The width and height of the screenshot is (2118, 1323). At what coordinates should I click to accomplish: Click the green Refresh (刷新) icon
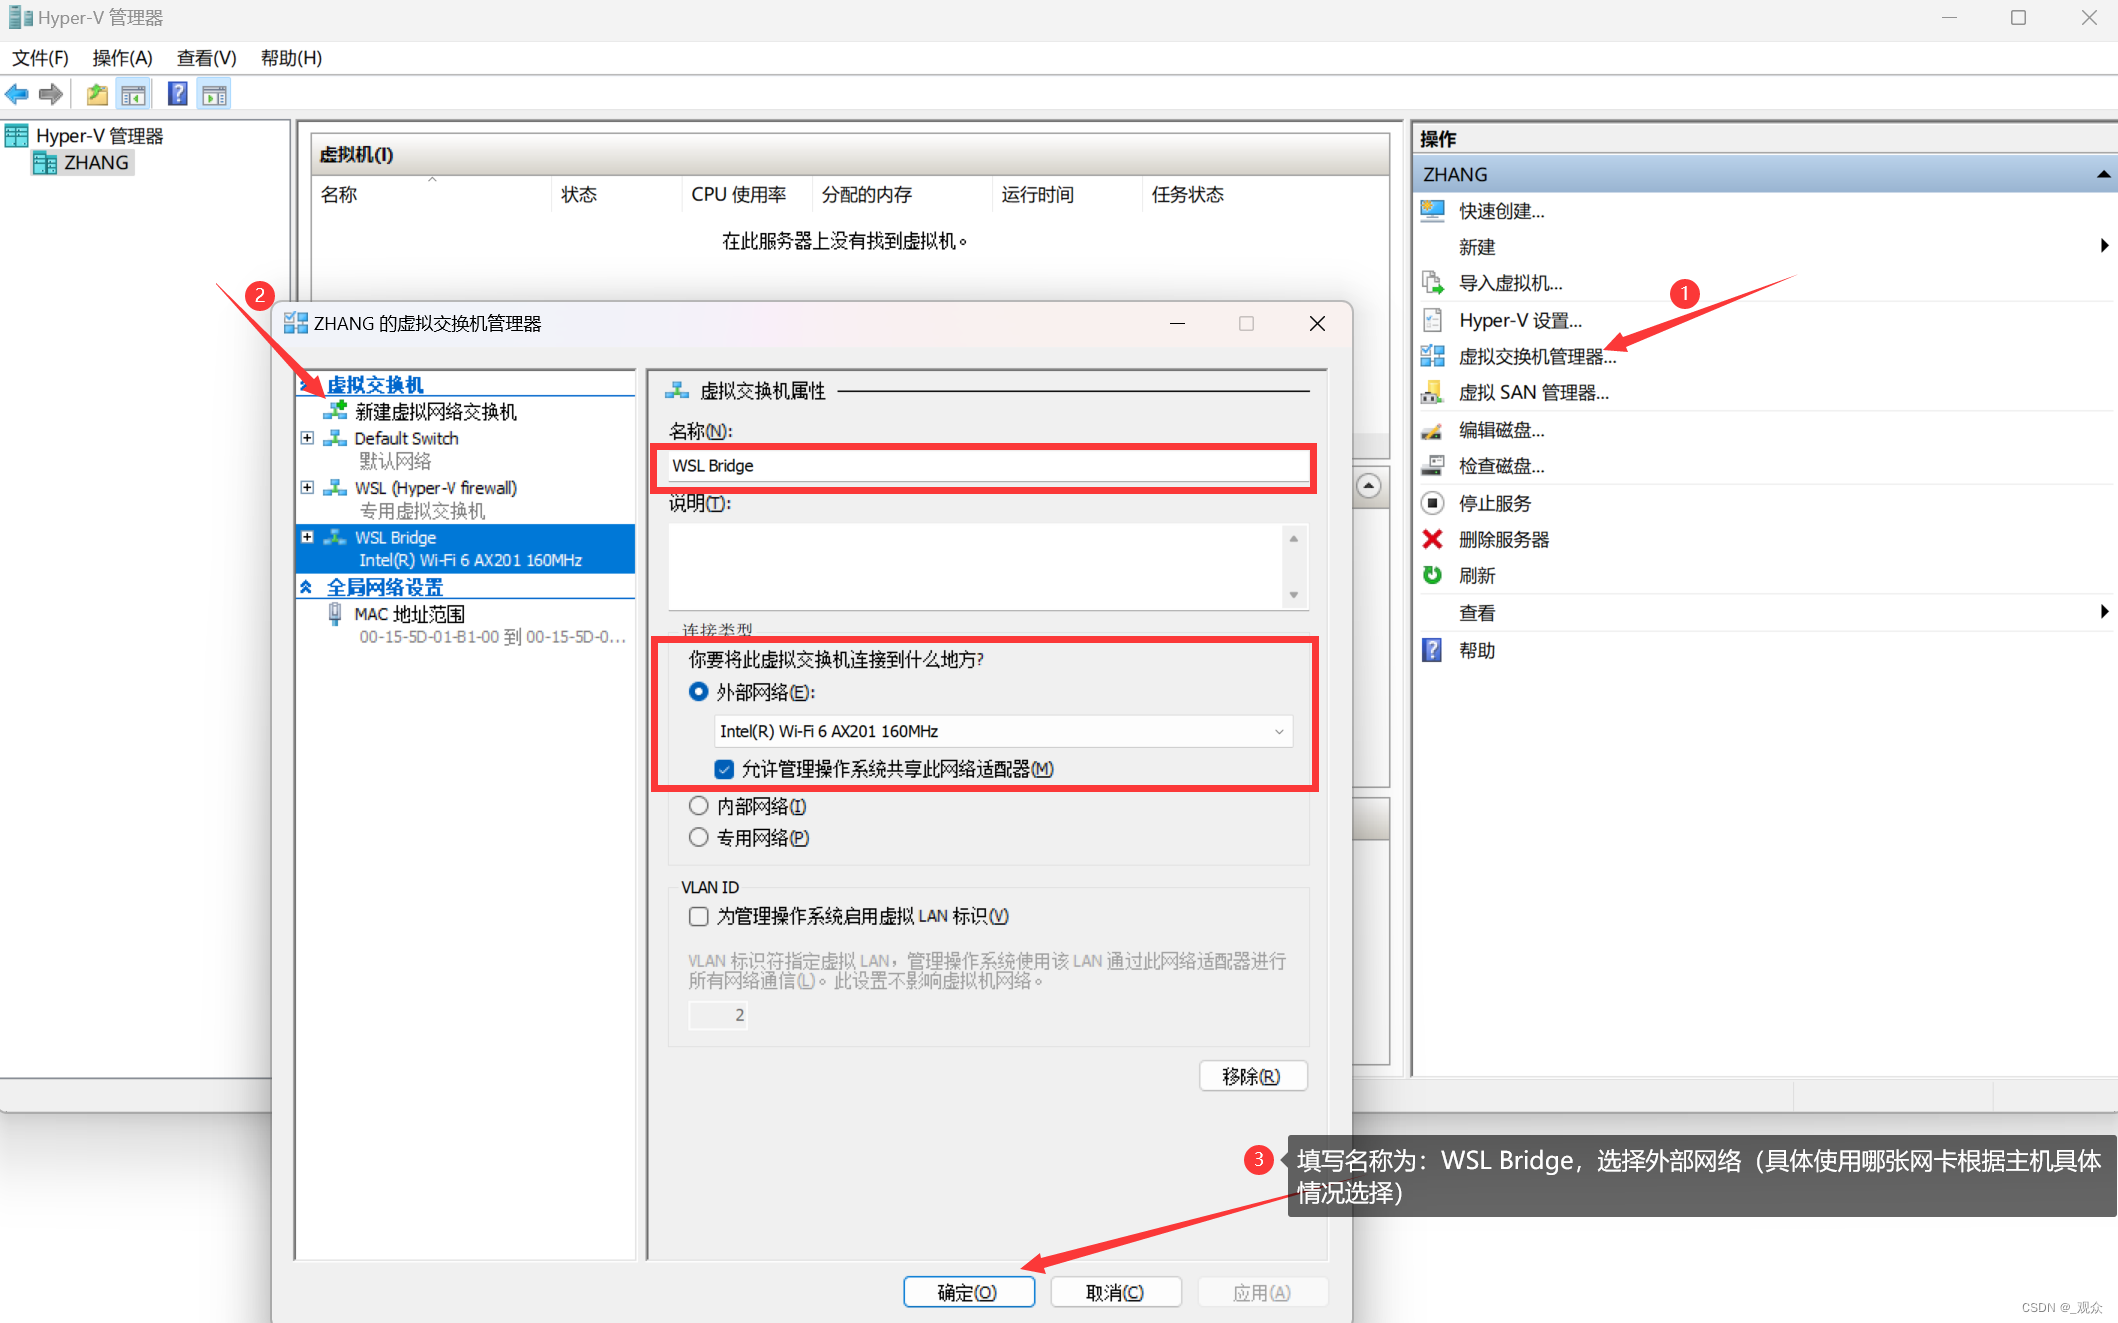coord(1432,576)
